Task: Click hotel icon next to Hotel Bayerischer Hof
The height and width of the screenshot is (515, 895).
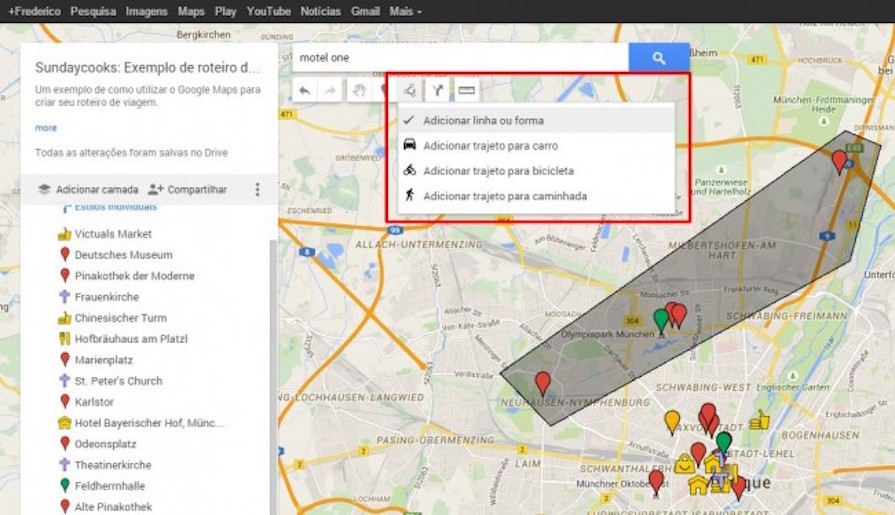Action: [x=64, y=423]
